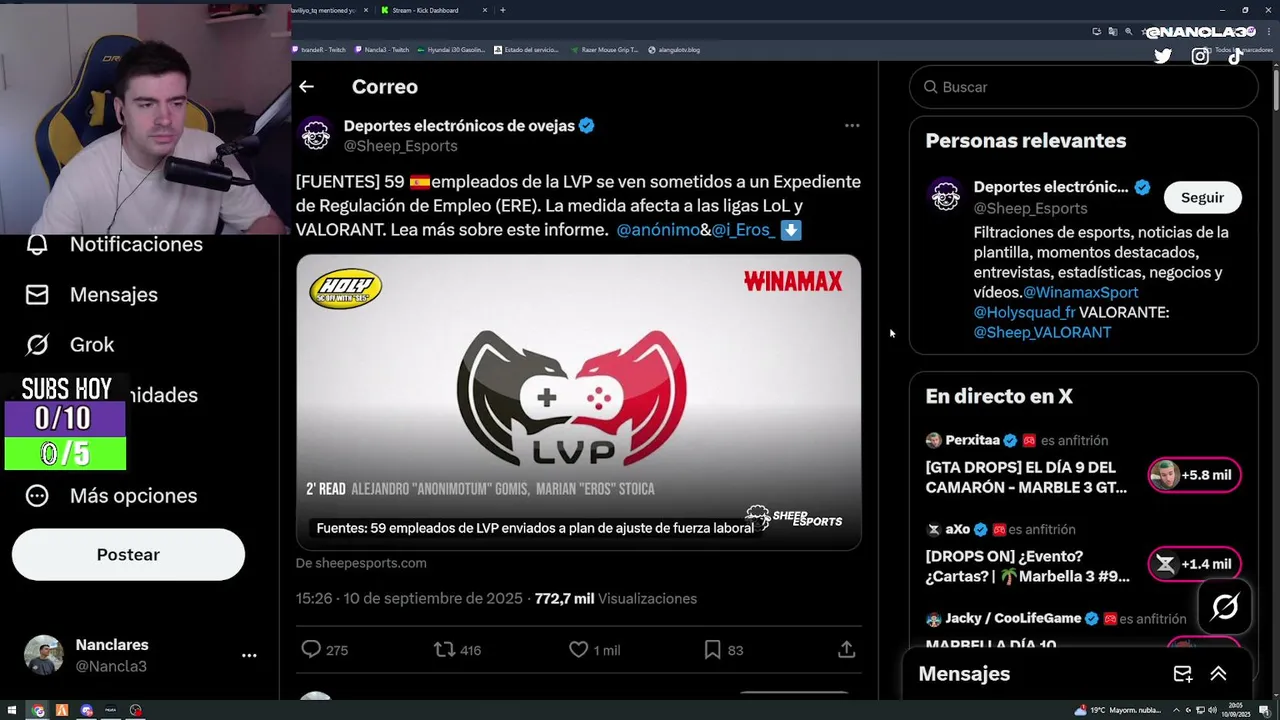
Task: Click the Postear button
Action: [x=128, y=555]
